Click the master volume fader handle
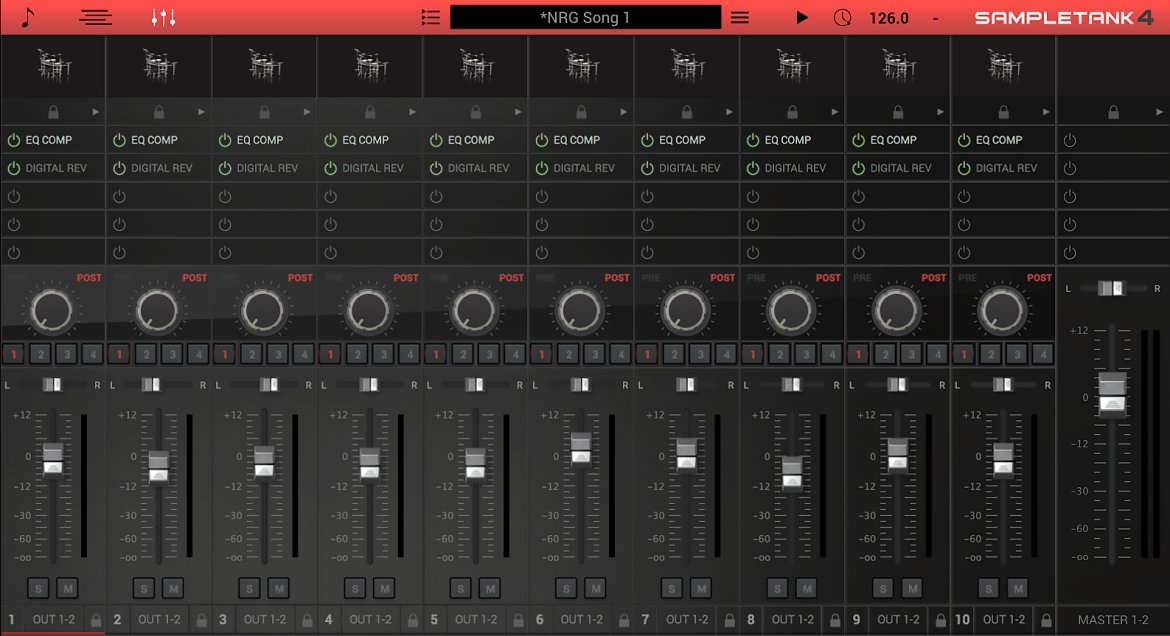1170x636 pixels. coord(1113,393)
